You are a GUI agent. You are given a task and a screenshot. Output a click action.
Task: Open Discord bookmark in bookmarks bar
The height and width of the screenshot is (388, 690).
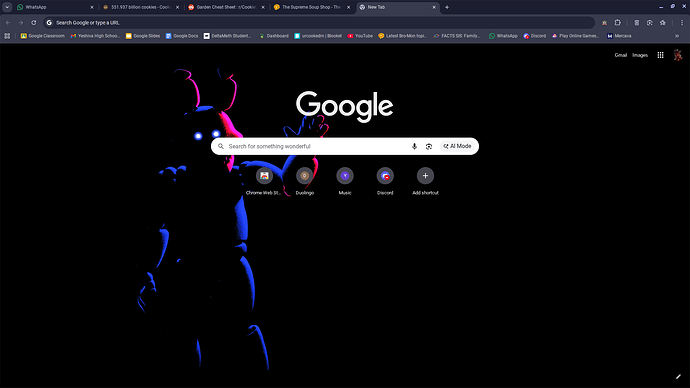coord(535,36)
